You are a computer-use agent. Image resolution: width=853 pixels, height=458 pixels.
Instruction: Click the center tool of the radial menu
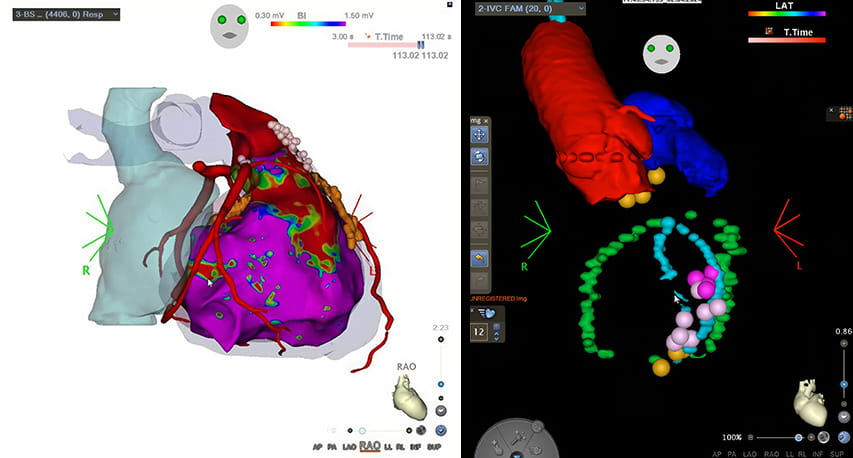[x=517, y=437]
